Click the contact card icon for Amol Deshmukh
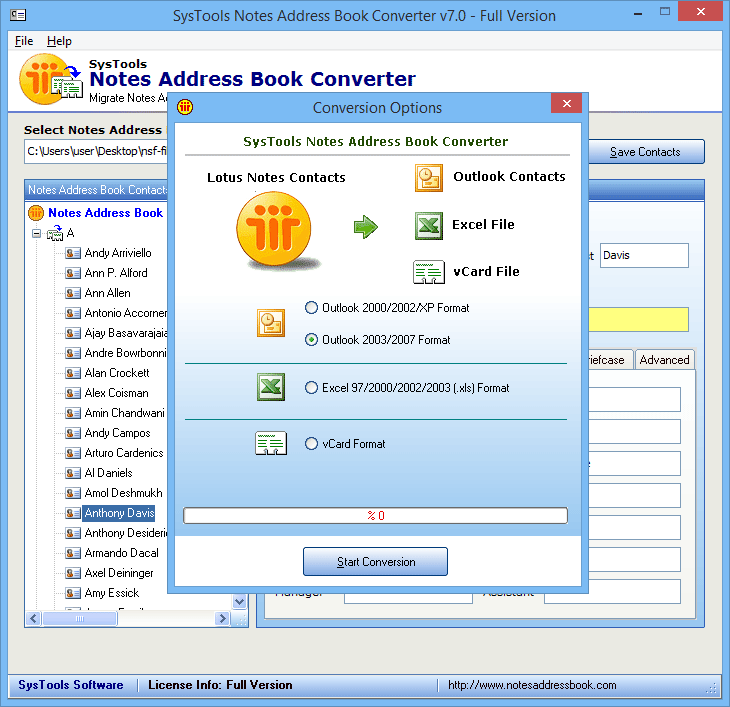Image resolution: width=730 pixels, height=707 pixels. [x=73, y=493]
